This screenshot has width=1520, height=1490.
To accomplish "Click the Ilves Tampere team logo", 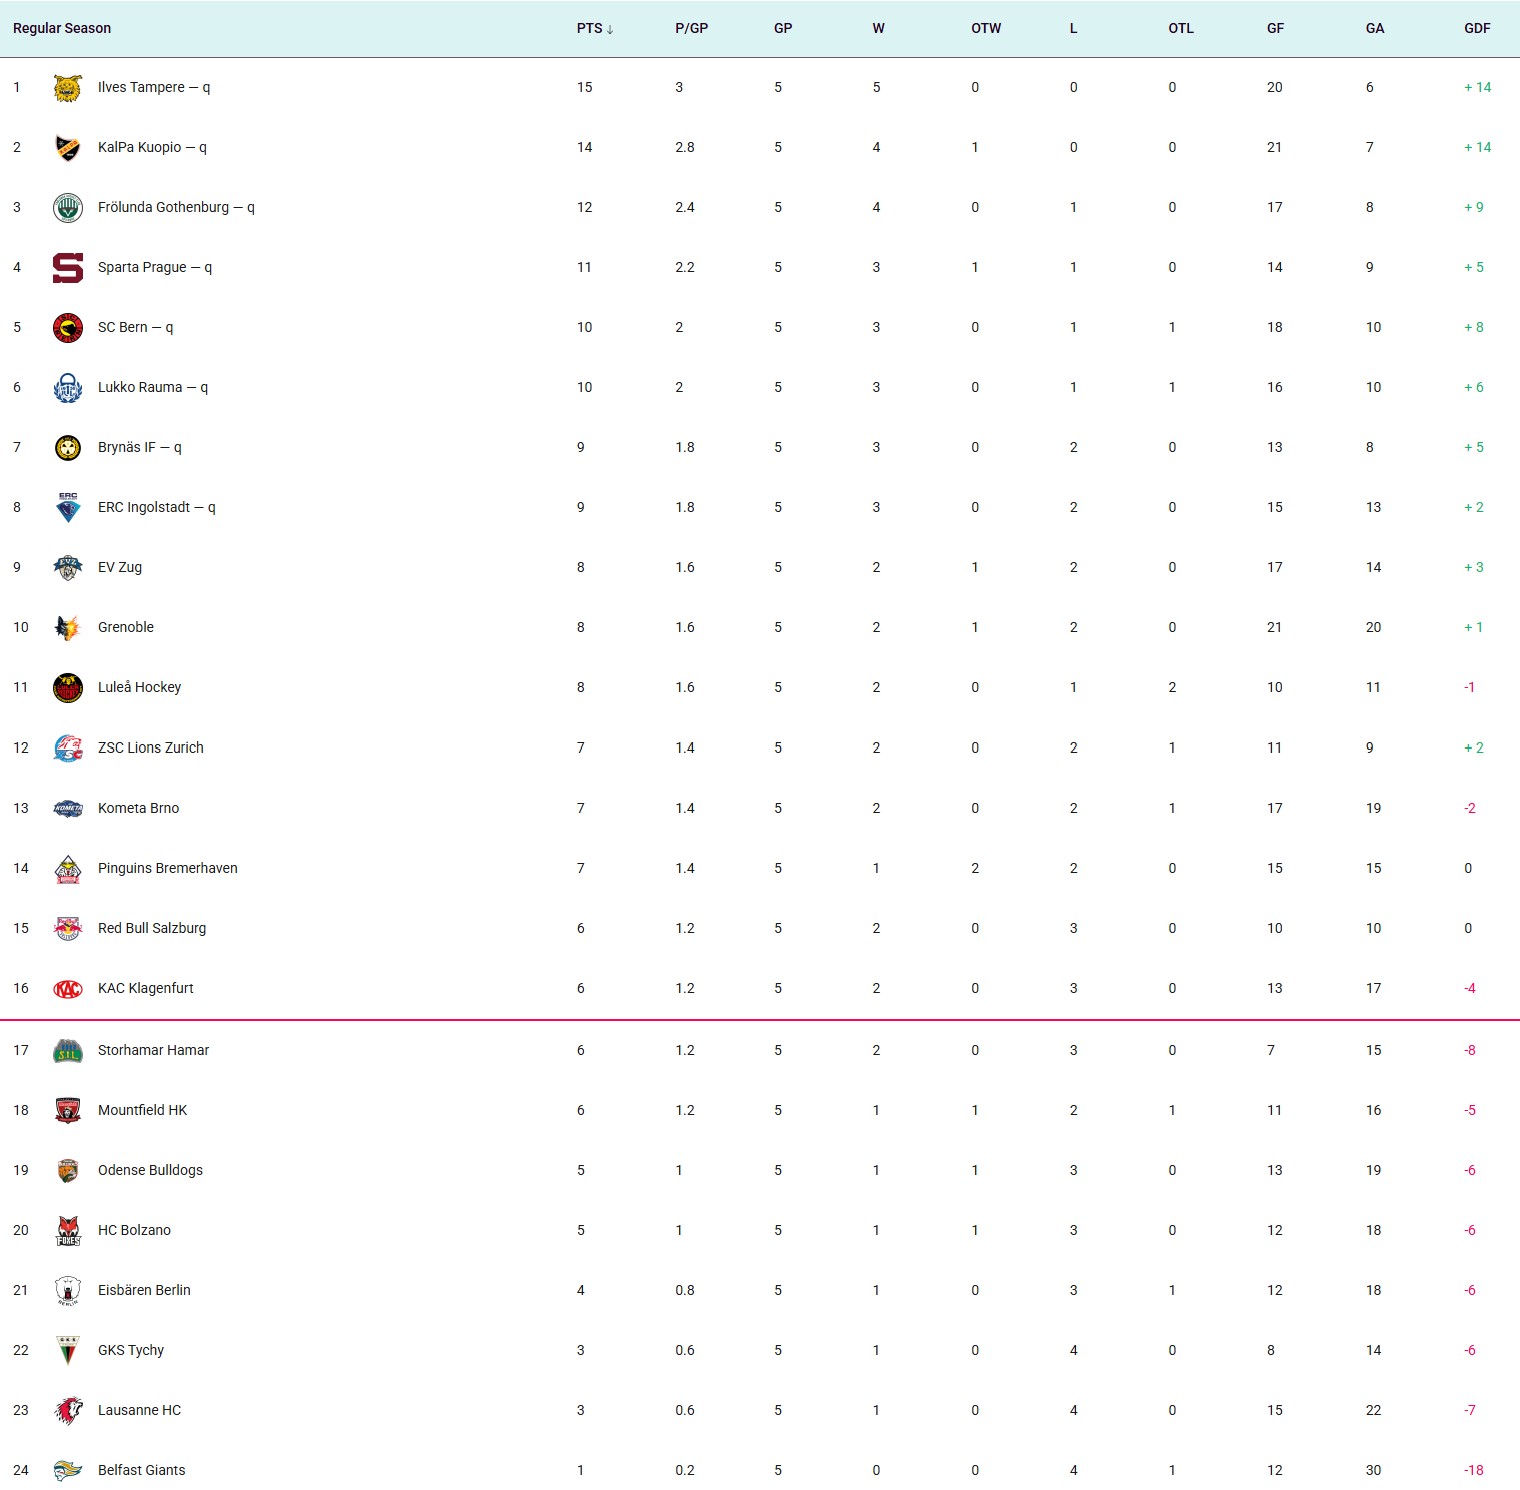I will (x=68, y=88).
